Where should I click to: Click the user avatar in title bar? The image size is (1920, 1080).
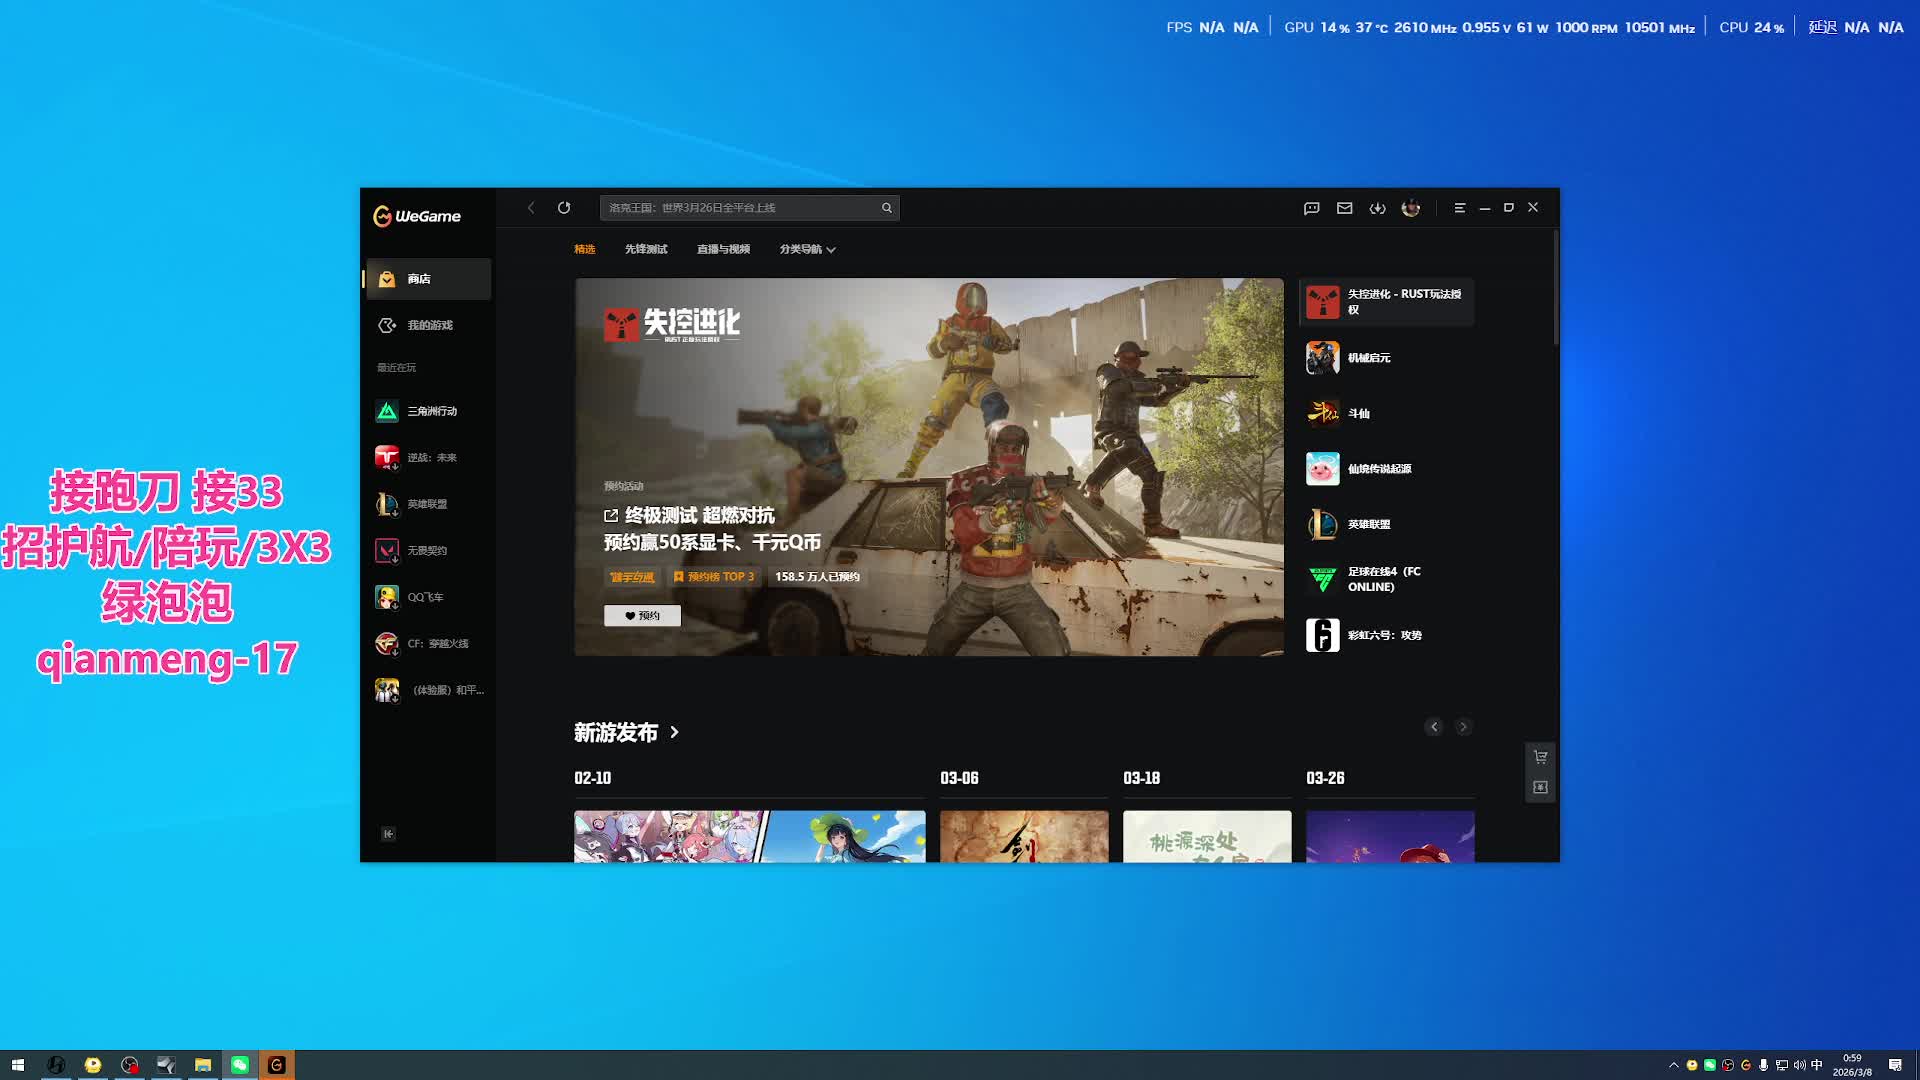point(1410,208)
